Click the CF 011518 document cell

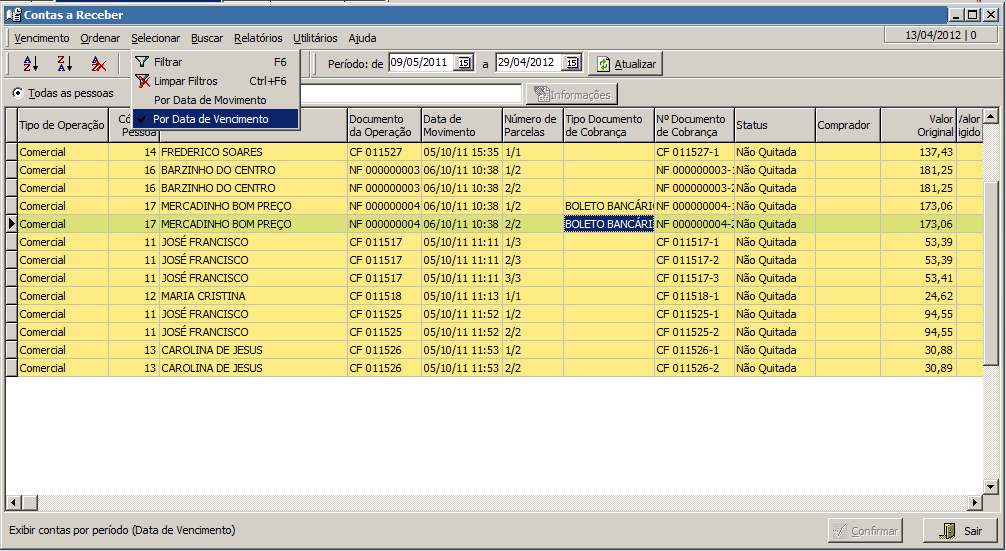(384, 296)
